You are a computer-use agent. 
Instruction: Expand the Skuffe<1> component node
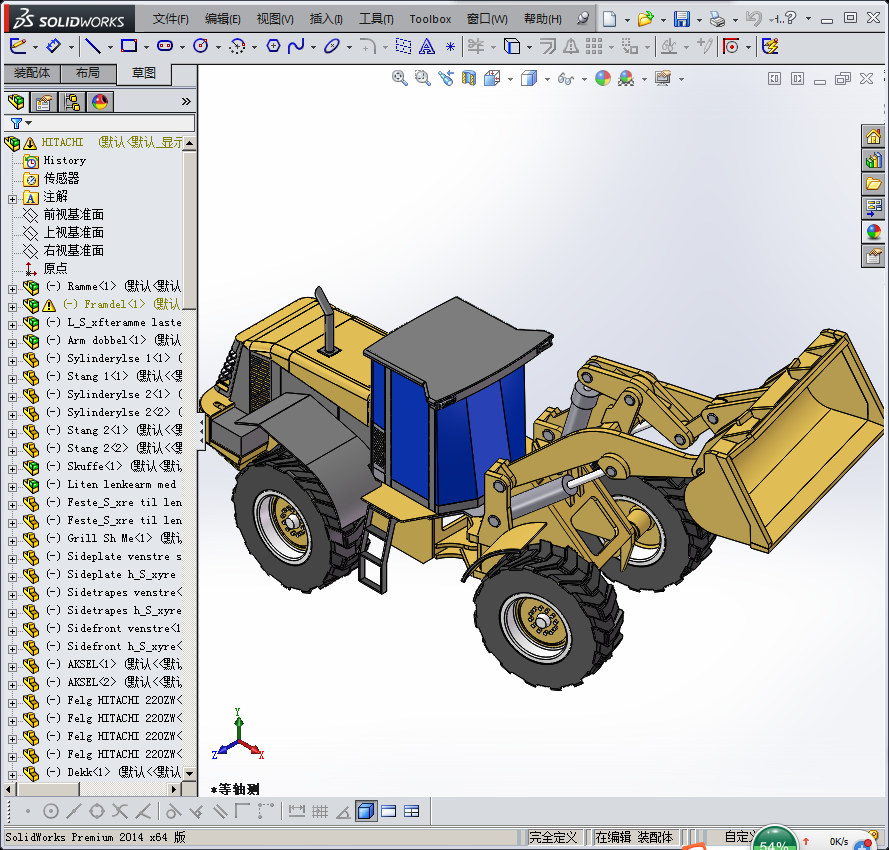tap(12, 468)
